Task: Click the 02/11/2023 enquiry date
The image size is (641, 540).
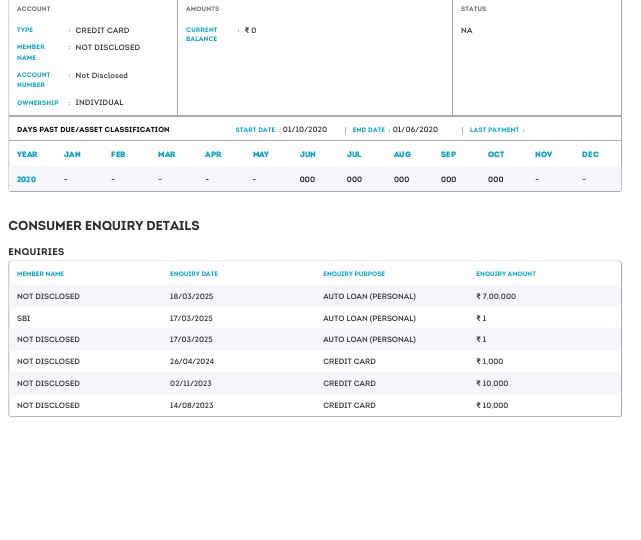Action: tap(191, 384)
